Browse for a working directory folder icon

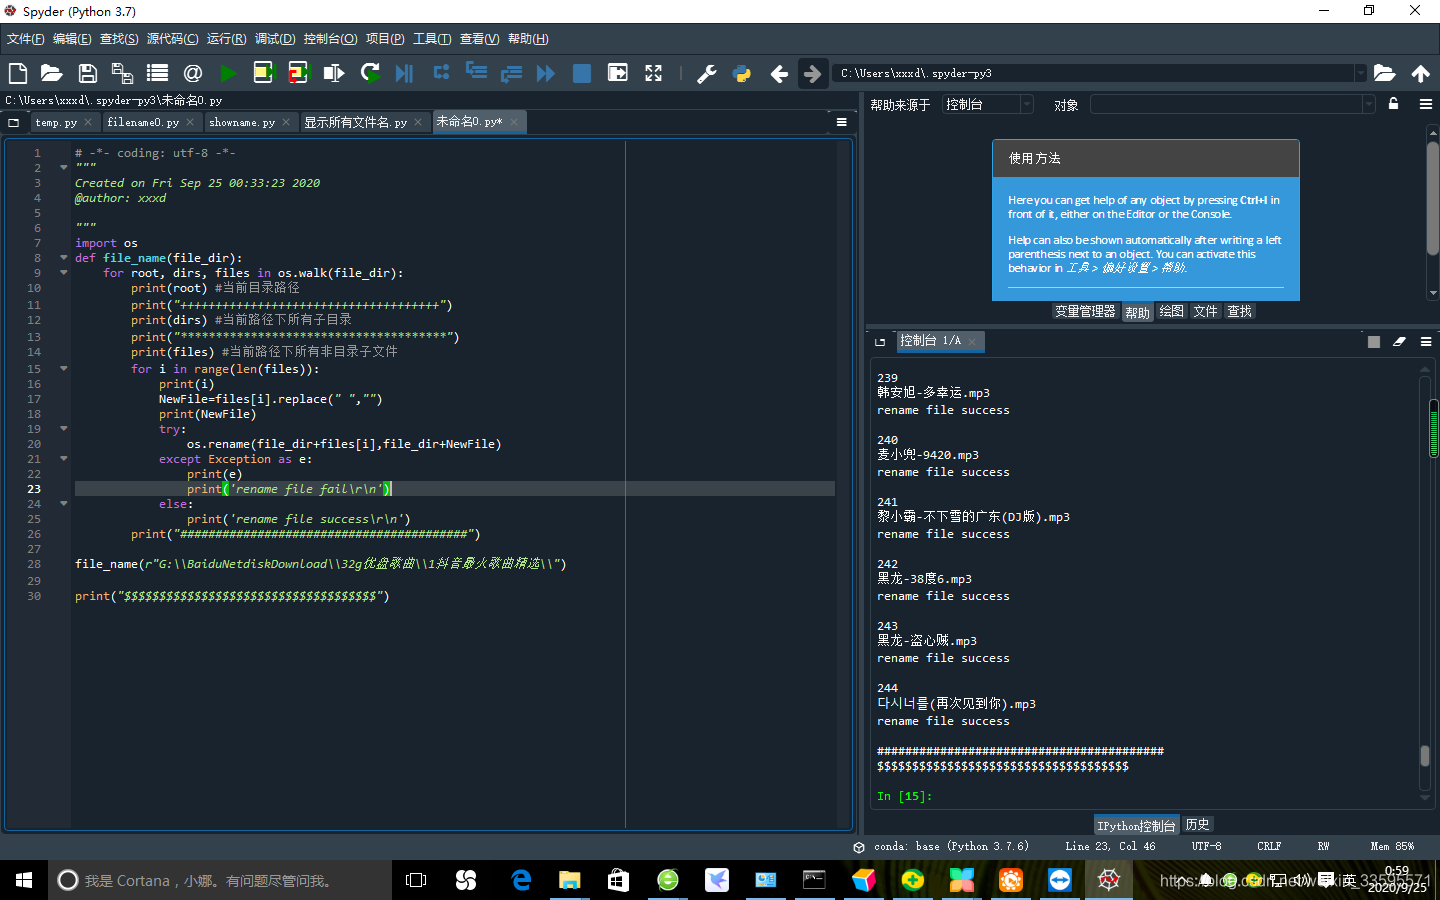click(1384, 73)
